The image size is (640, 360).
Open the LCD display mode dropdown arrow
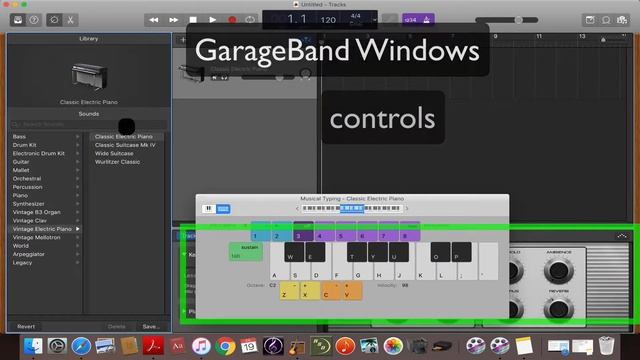374,20
